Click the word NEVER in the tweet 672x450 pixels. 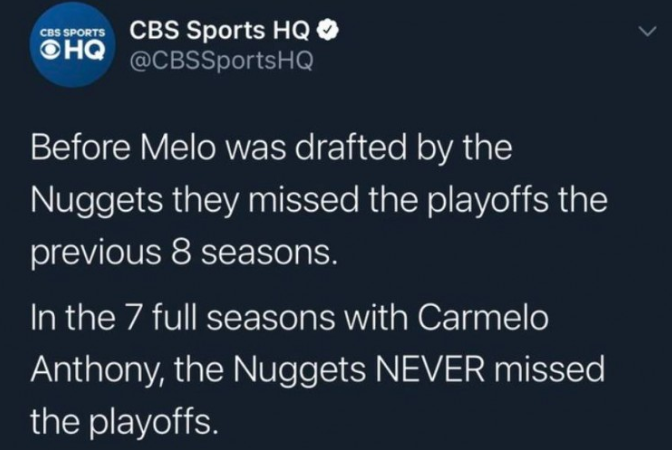point(431,369)
